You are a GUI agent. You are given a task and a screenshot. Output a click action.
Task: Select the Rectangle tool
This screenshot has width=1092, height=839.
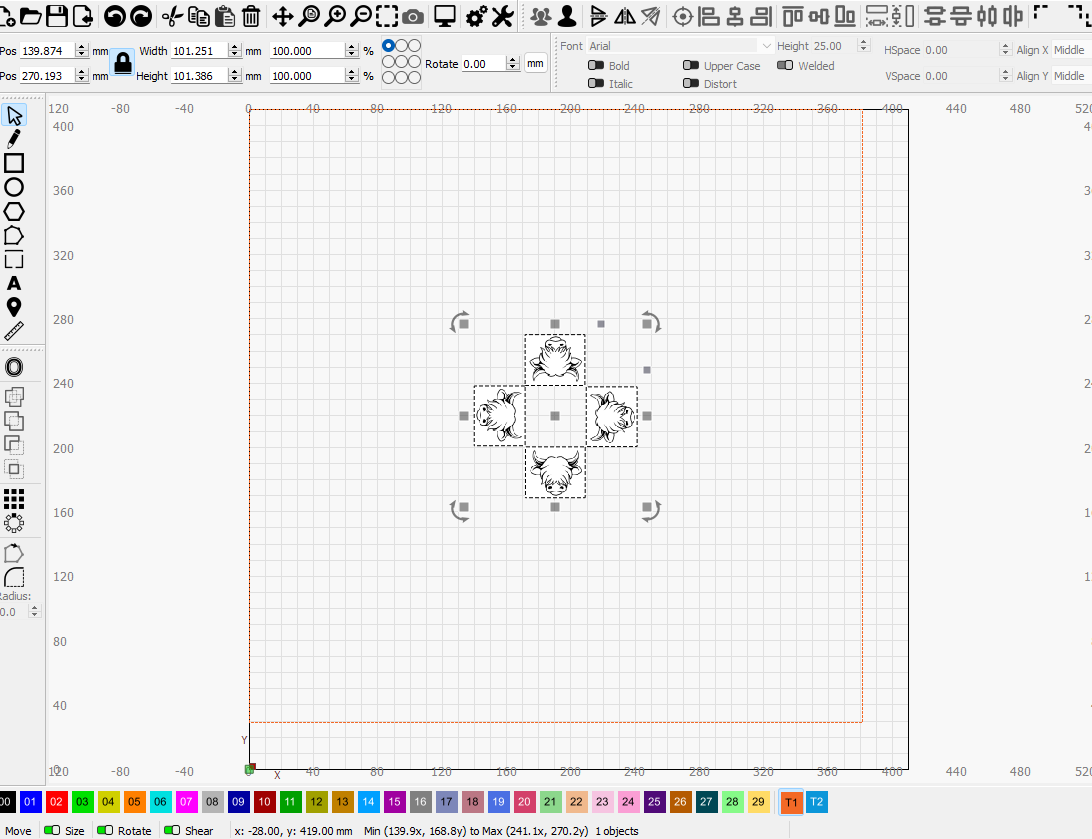click(x=14, y=163)
